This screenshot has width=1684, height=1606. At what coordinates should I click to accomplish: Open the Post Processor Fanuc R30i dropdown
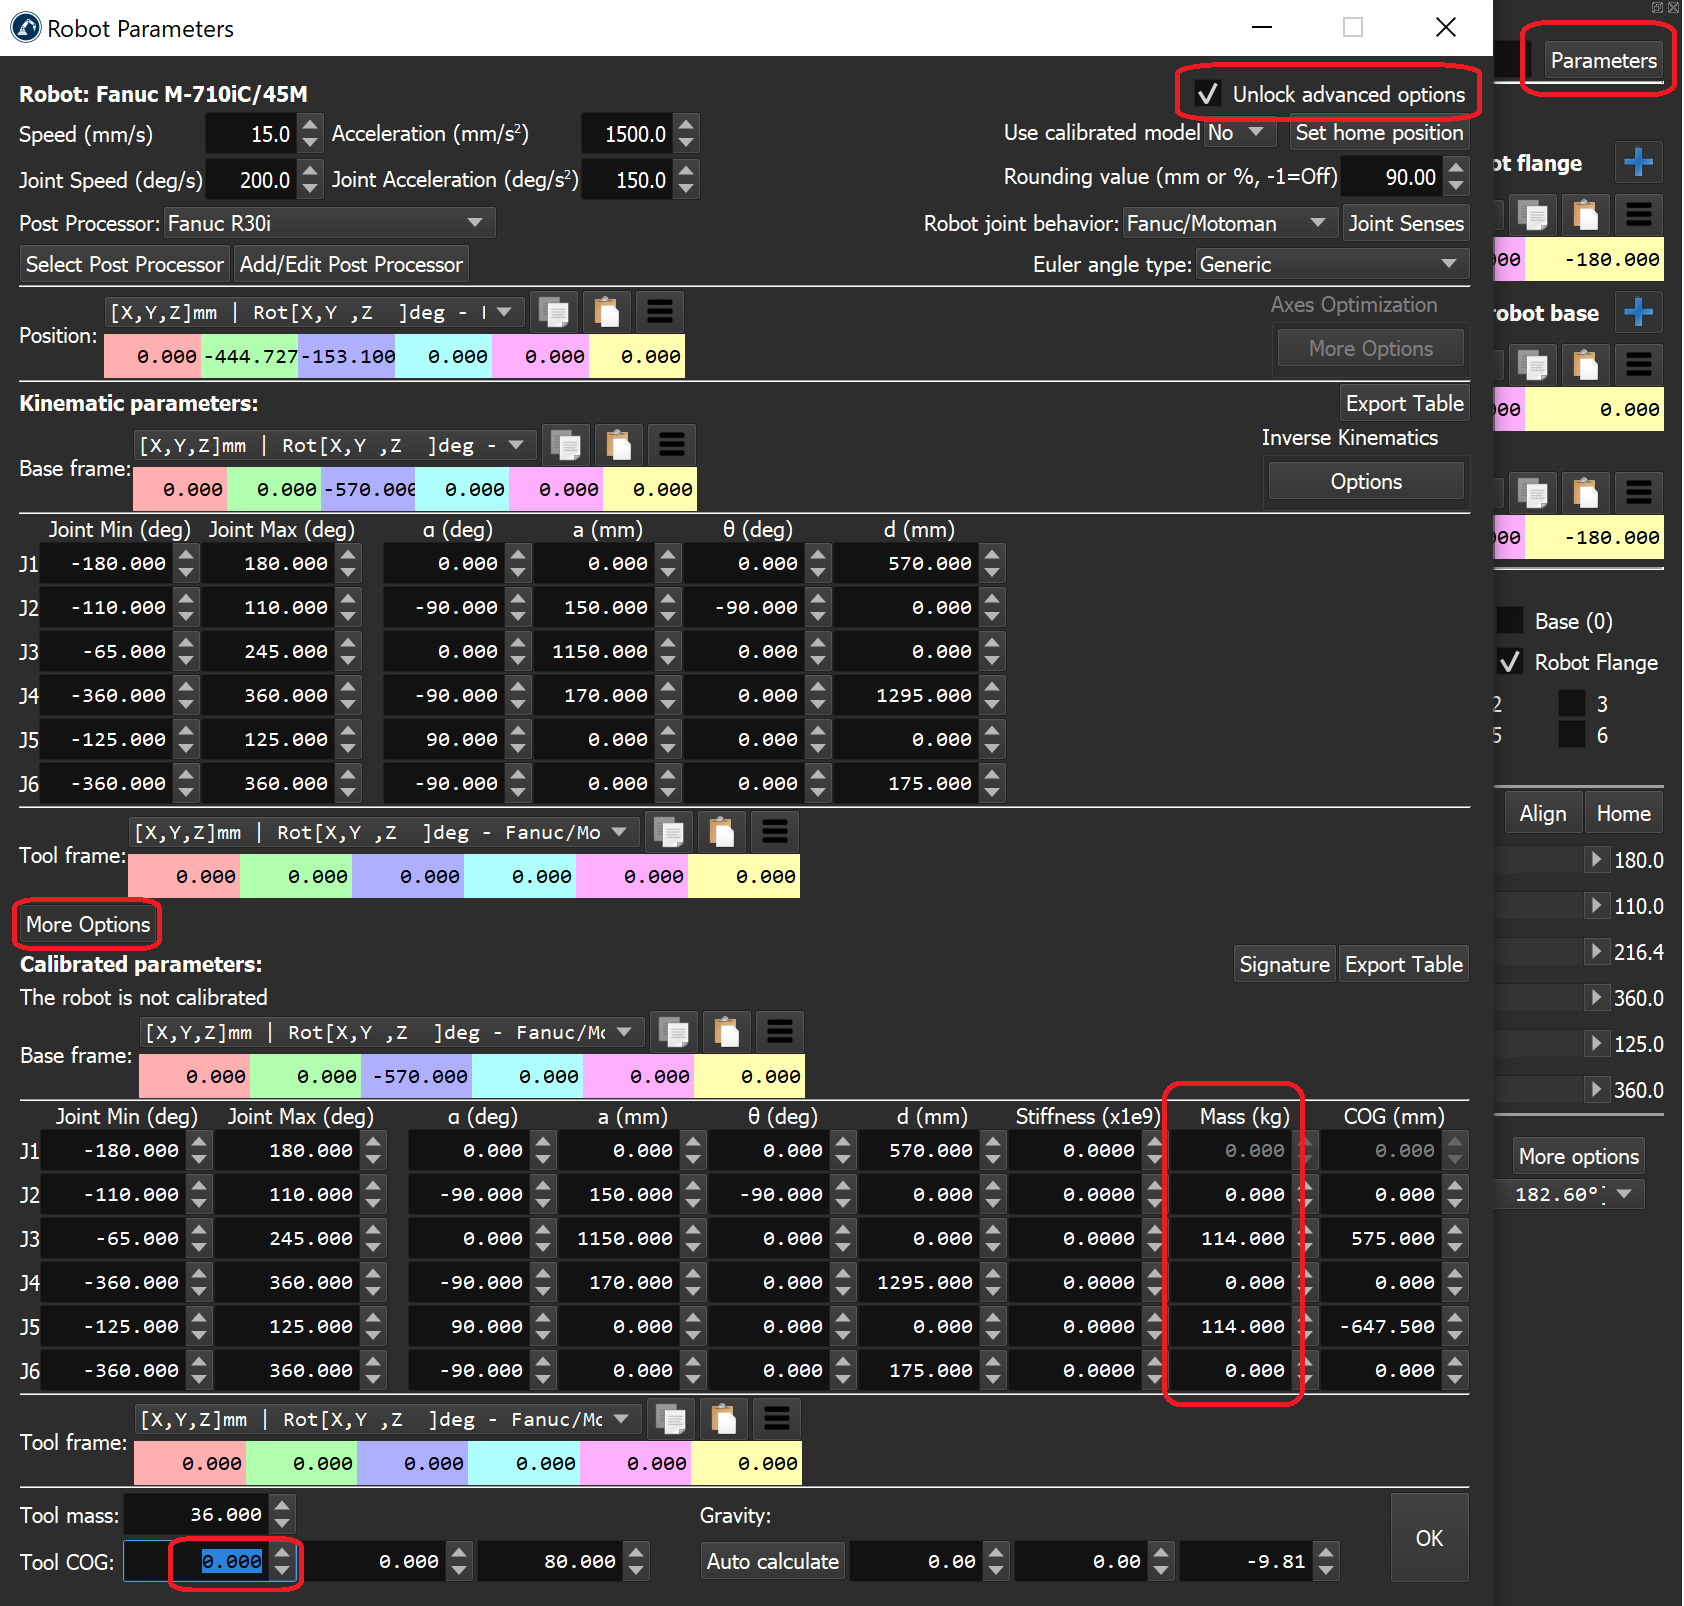tap(328, 223)
